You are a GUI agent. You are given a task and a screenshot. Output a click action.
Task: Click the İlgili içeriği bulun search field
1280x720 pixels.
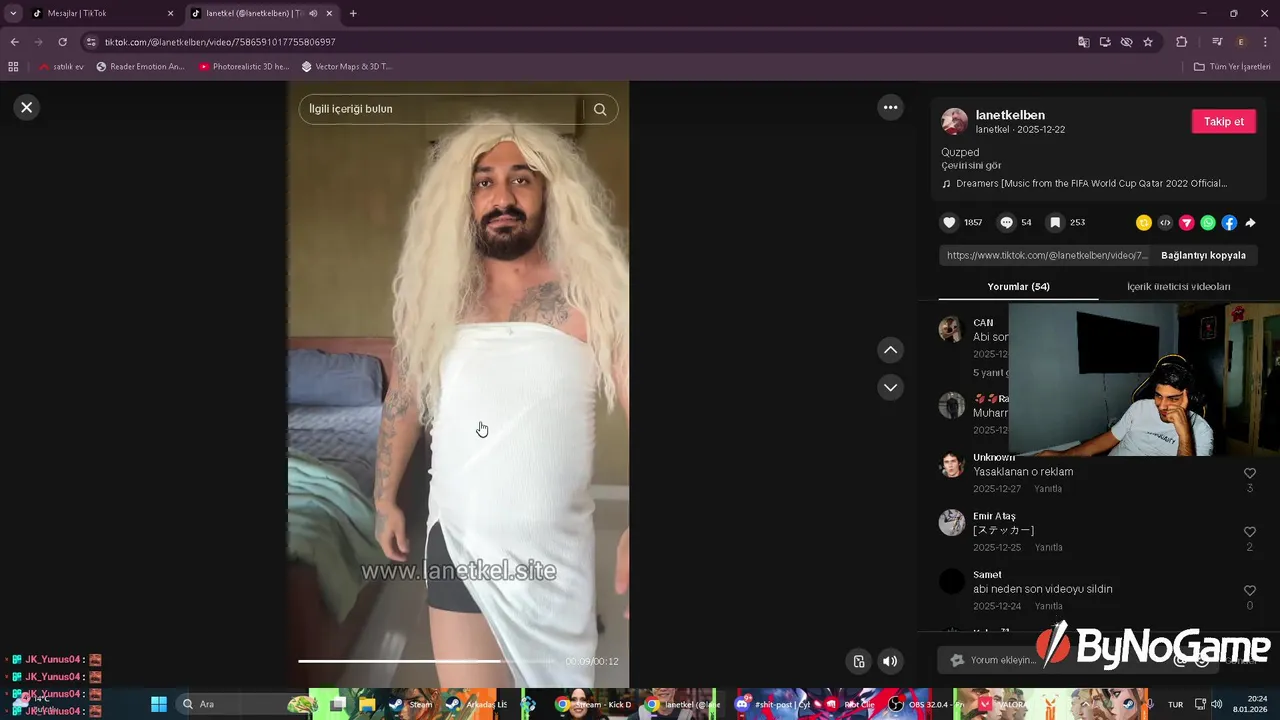point(440,109)
